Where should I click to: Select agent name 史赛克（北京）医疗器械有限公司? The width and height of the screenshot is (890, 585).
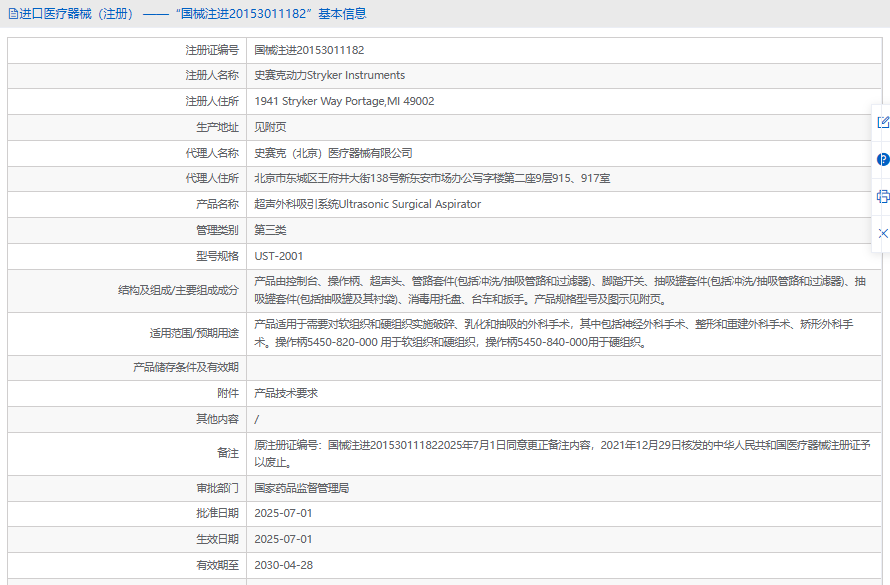click(x=333, y=153)
